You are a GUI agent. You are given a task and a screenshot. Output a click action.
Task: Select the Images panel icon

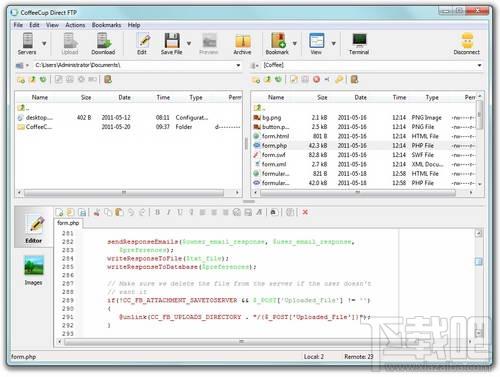(33, 270)
